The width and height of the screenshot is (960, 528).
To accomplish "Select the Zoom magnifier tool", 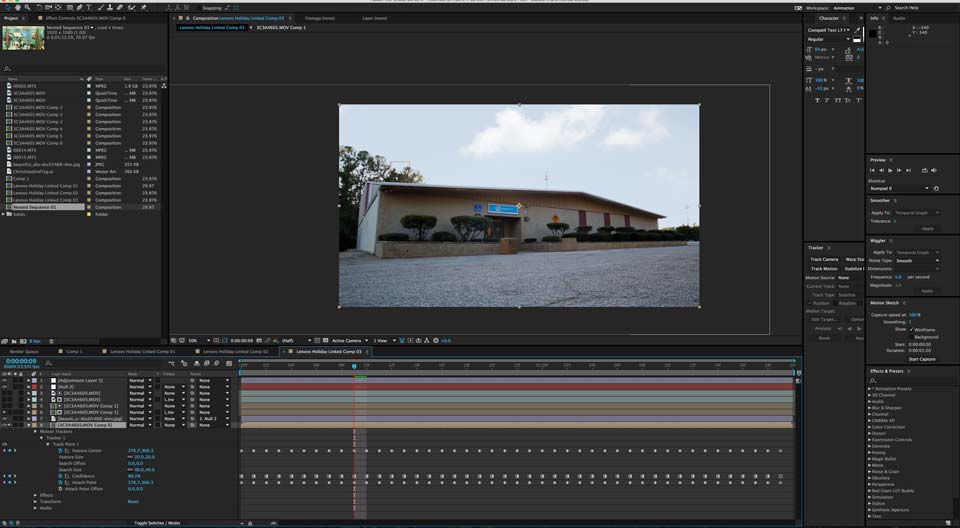I will click(x=27, y=7).
